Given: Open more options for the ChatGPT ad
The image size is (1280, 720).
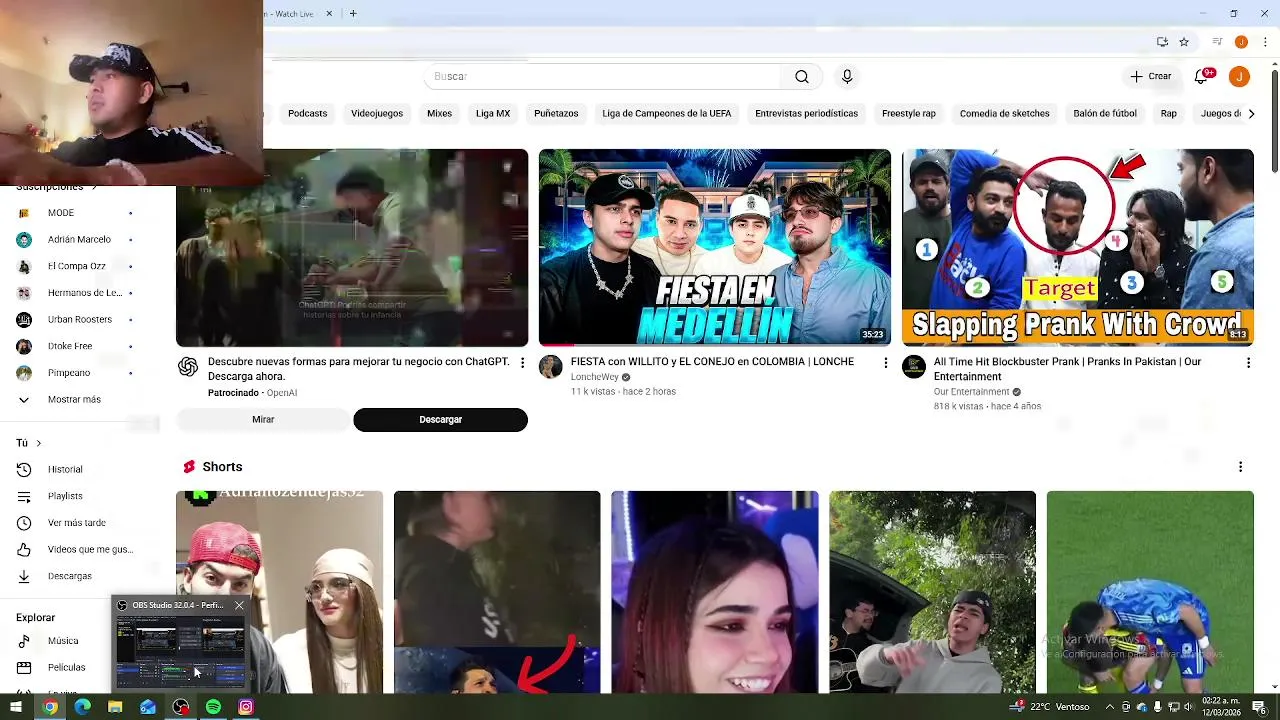Looking at the screenshot, I should 522,363.
